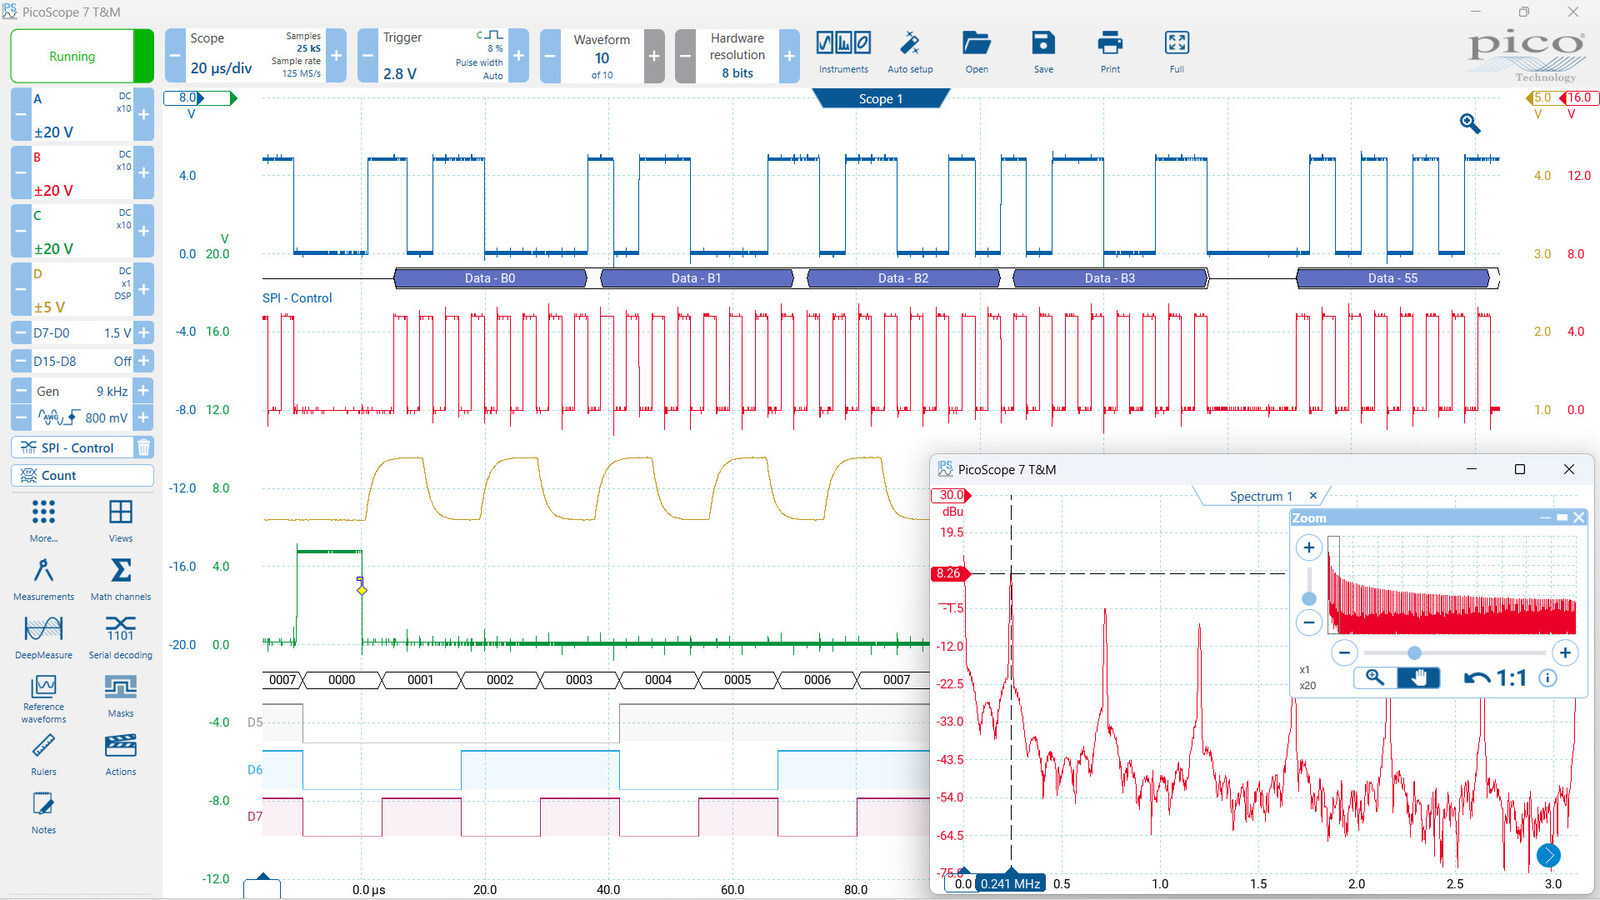1600x900 pixels.
Task: Open the Scope timebase settings
Action: (255, 56)
